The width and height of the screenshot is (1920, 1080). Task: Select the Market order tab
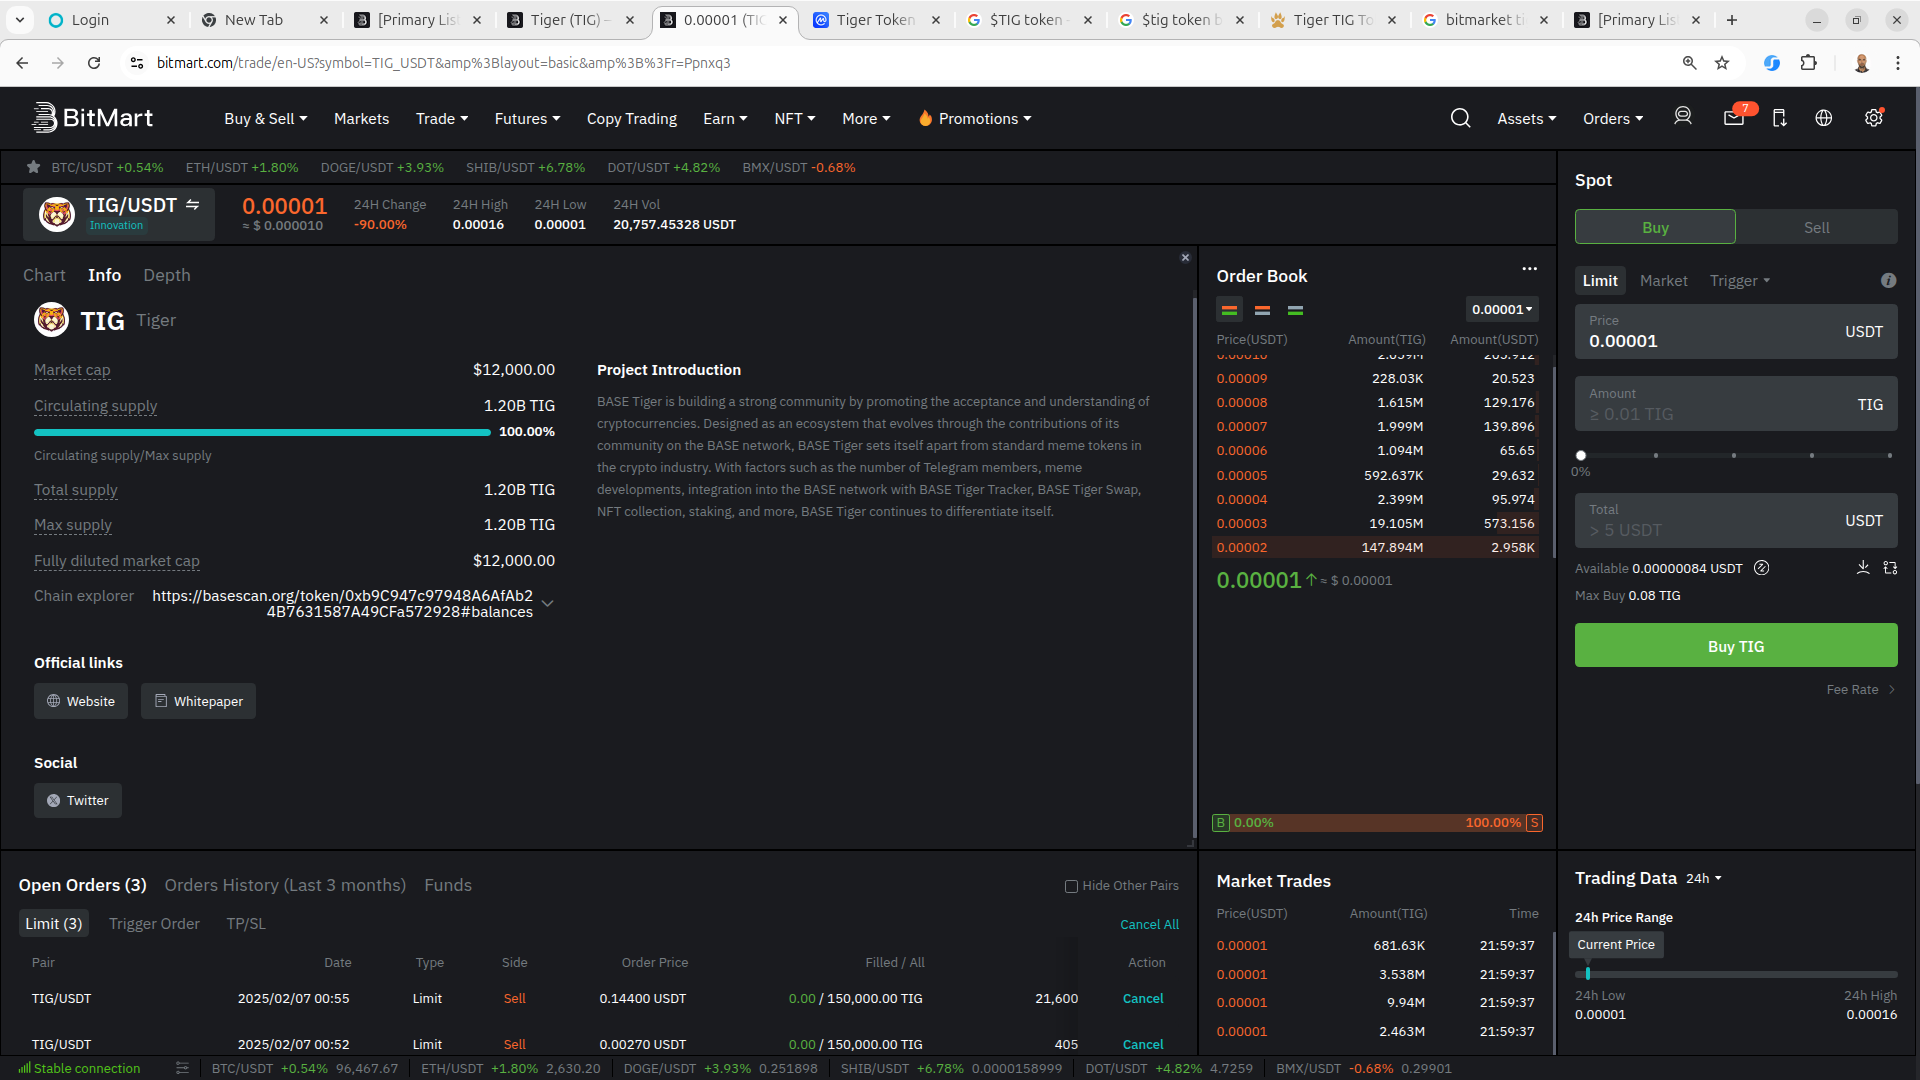tap(1663, 281)
